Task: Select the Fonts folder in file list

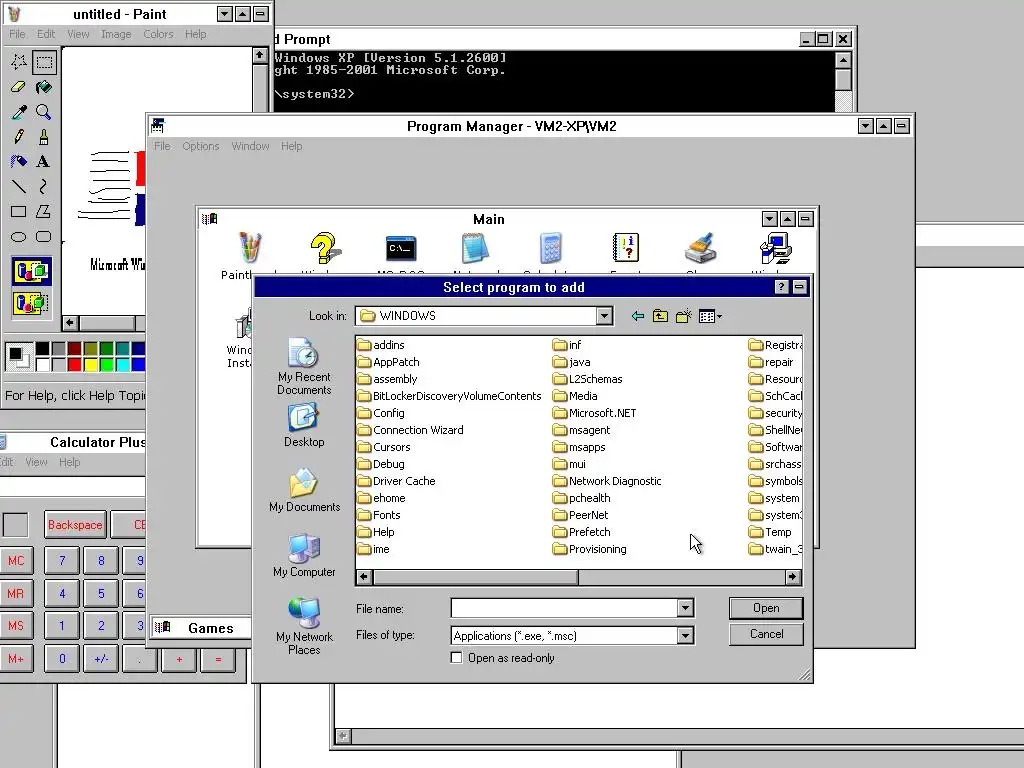Action: point(379,515)
